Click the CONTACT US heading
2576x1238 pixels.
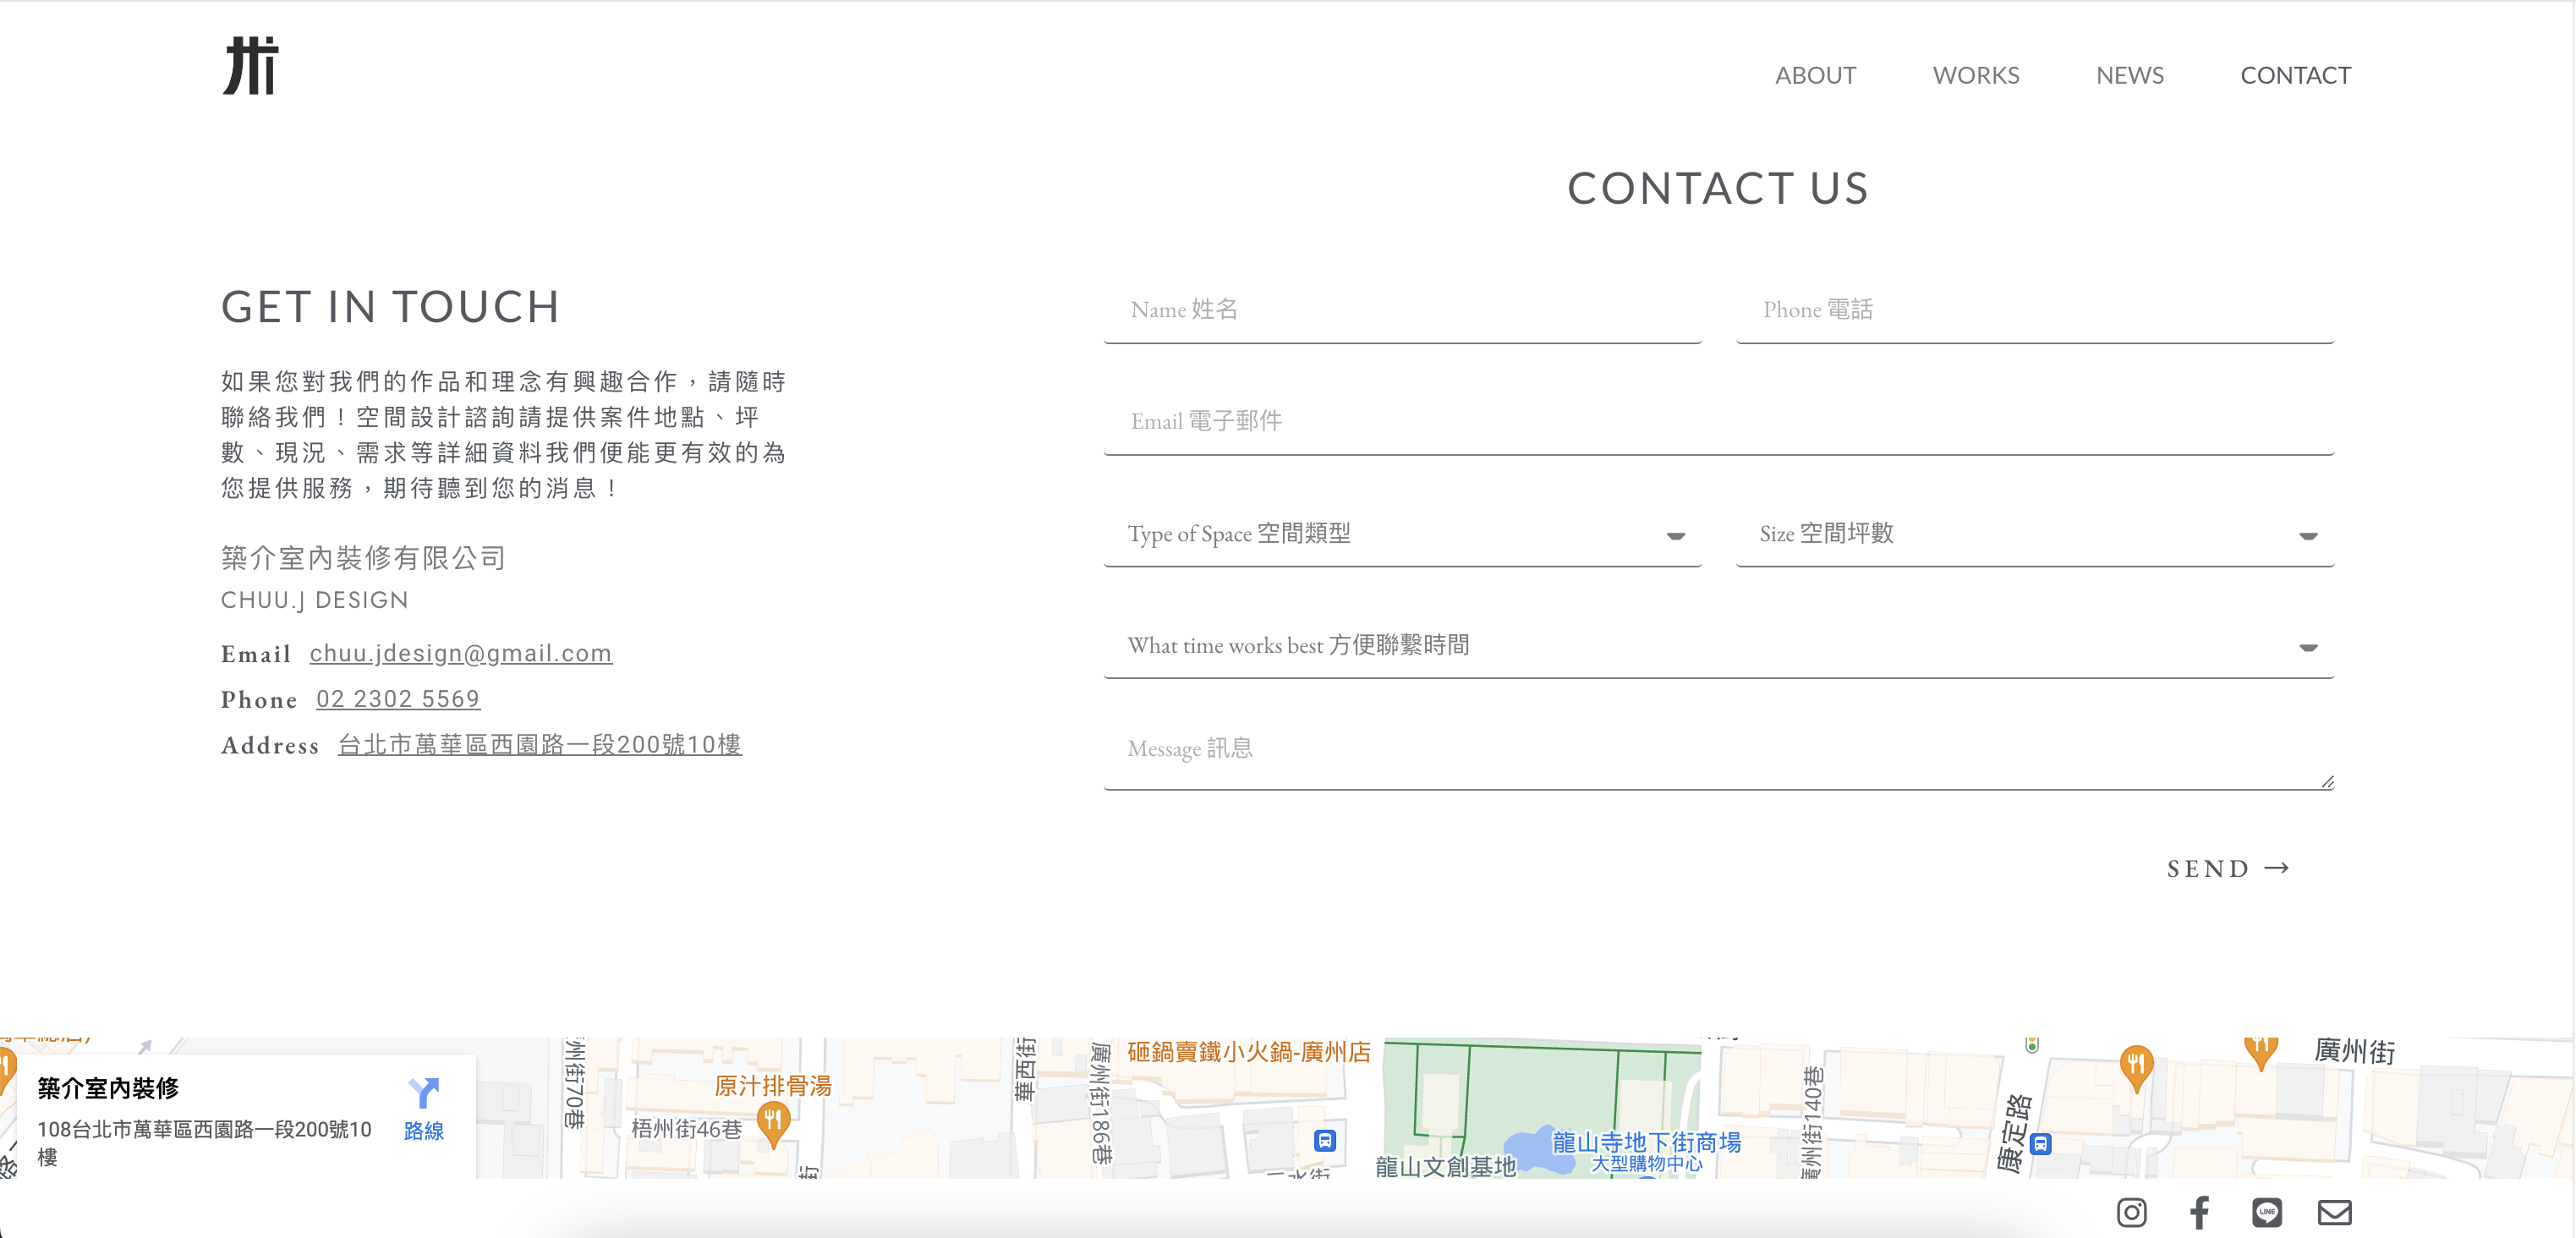tap(1718, 188)
